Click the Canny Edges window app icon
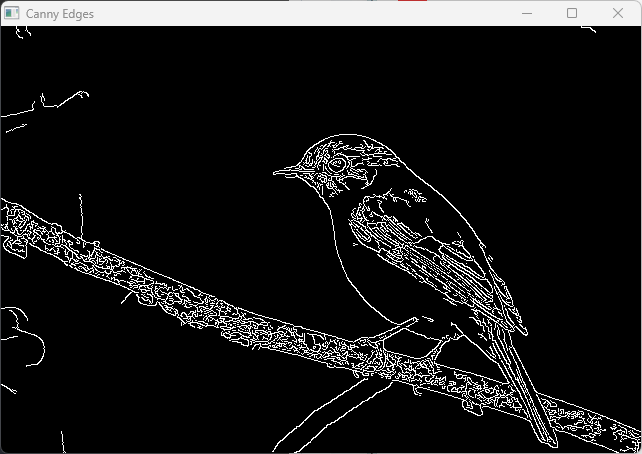 coord(11,14)
